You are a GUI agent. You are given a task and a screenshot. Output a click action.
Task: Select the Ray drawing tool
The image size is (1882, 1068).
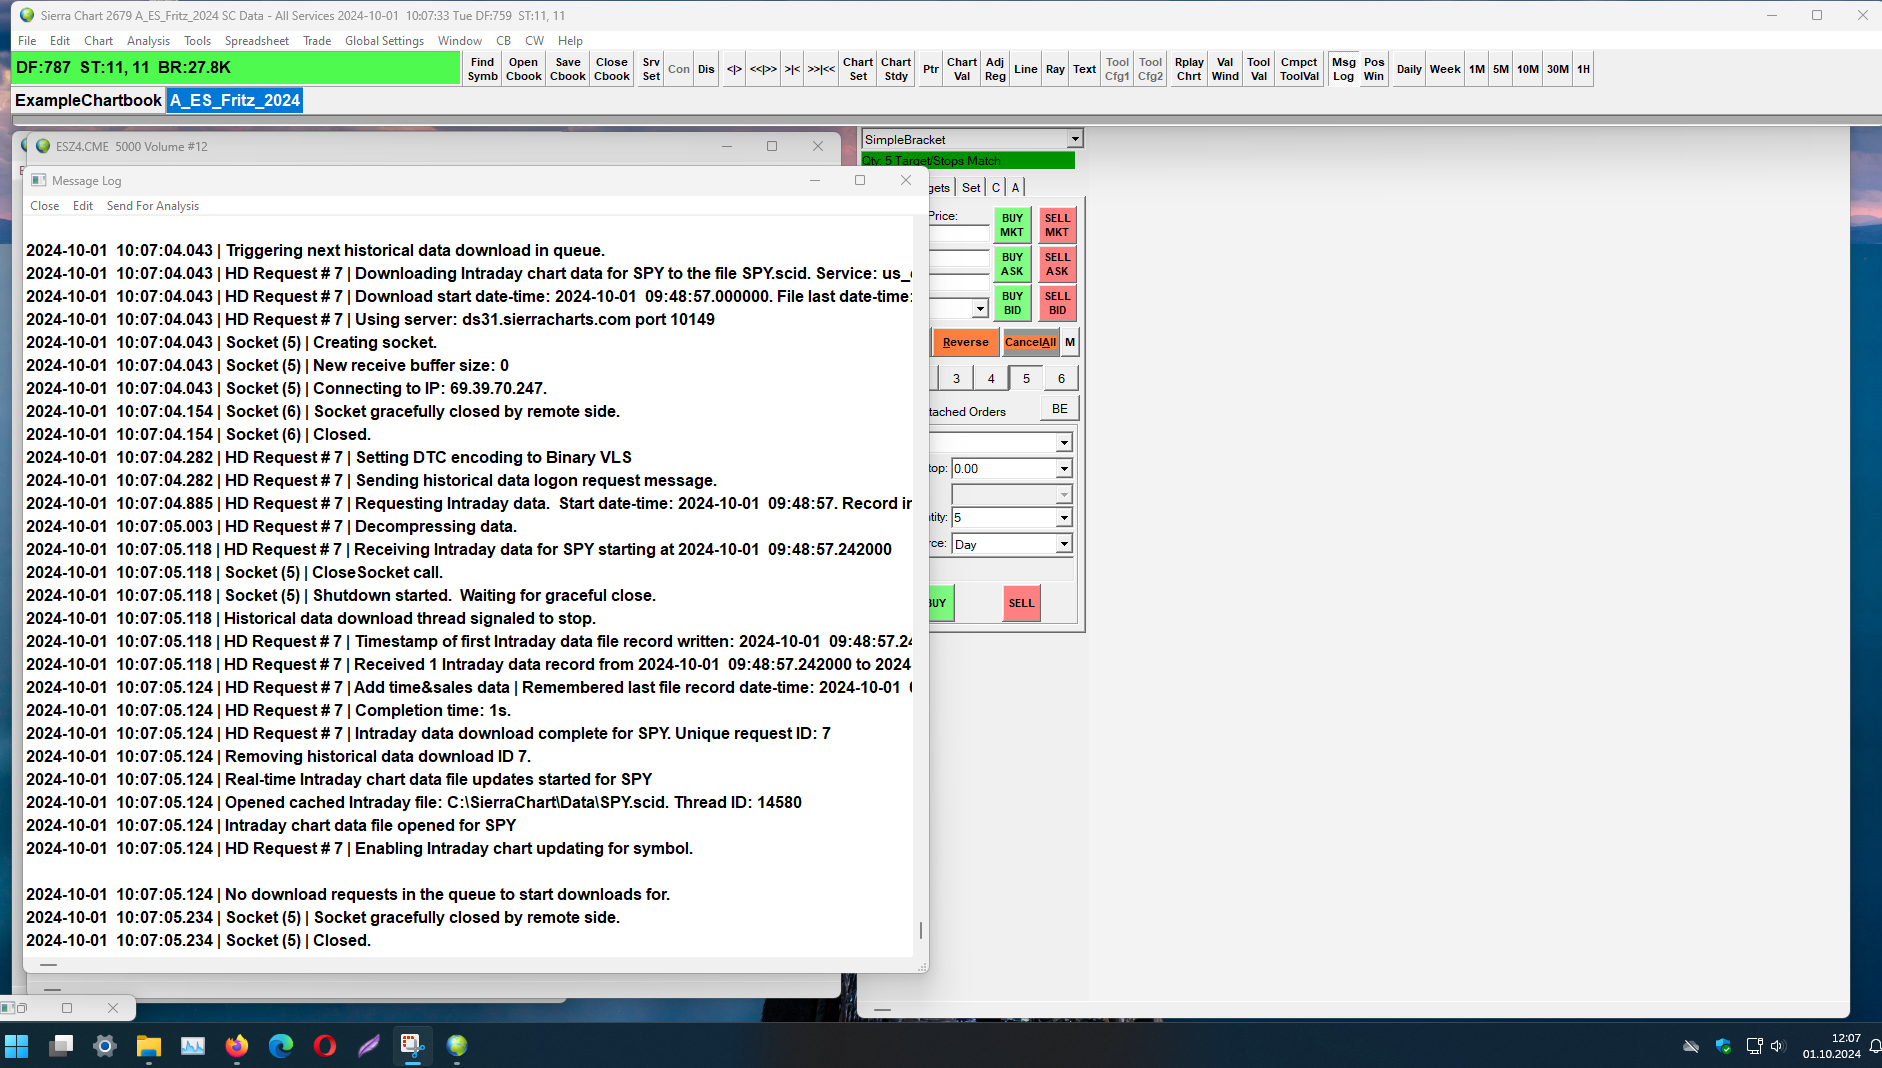click(1056, 69)
